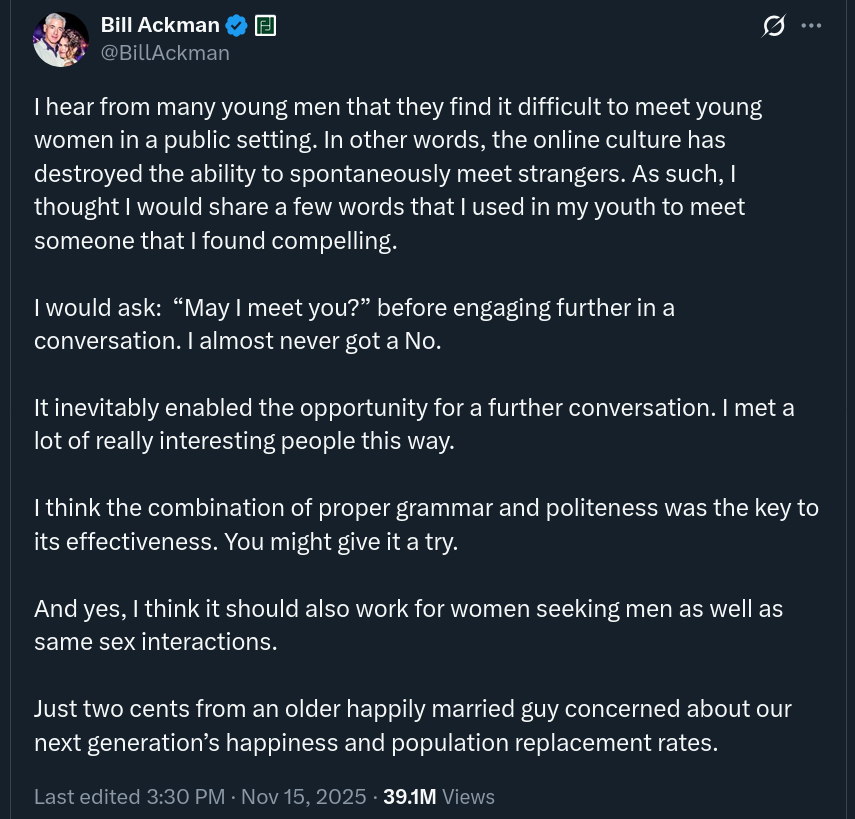Click the 39.1M view count
The image size is (855, 819).
tap(410, 796)
